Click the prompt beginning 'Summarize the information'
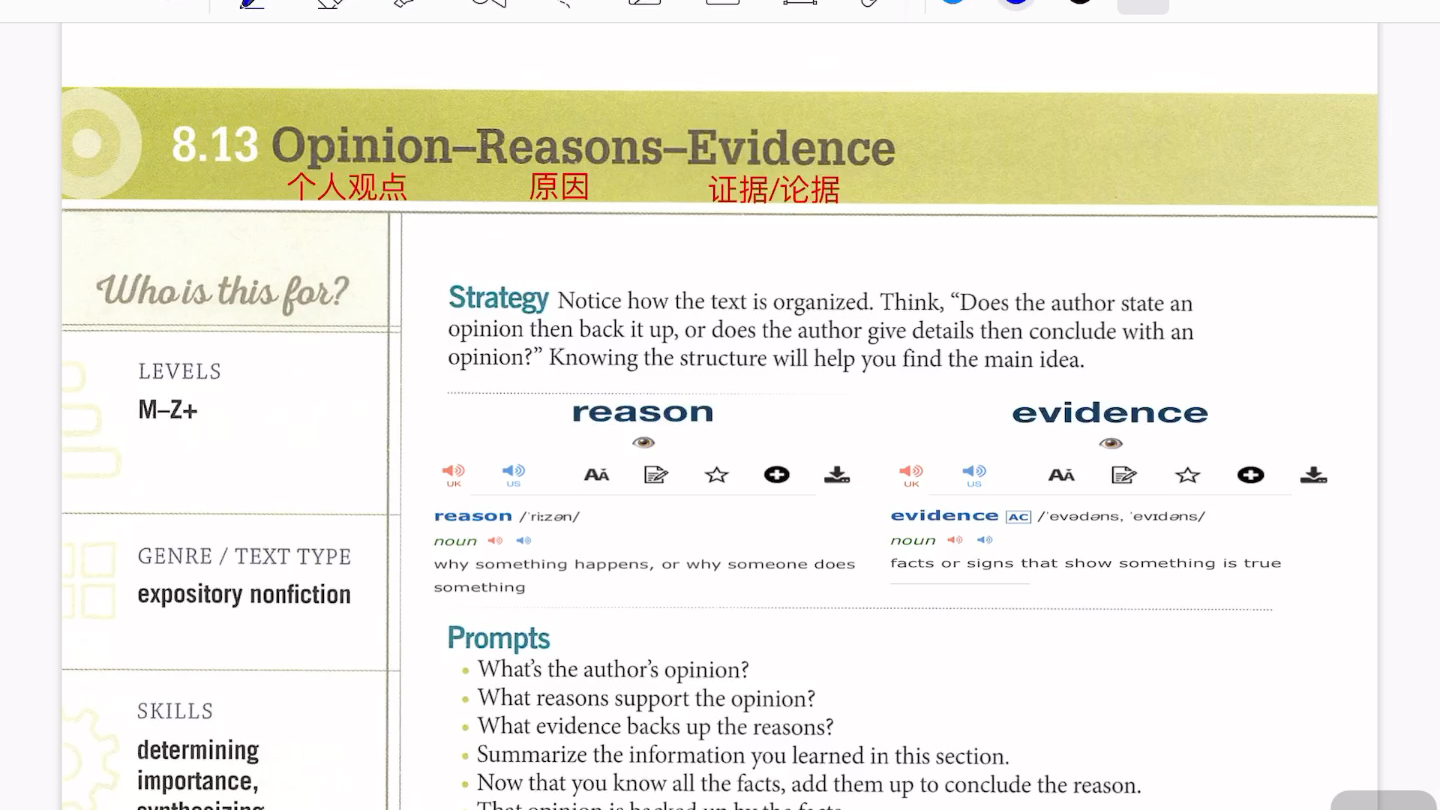This screenshot has height=810, width=1440. 743,755
